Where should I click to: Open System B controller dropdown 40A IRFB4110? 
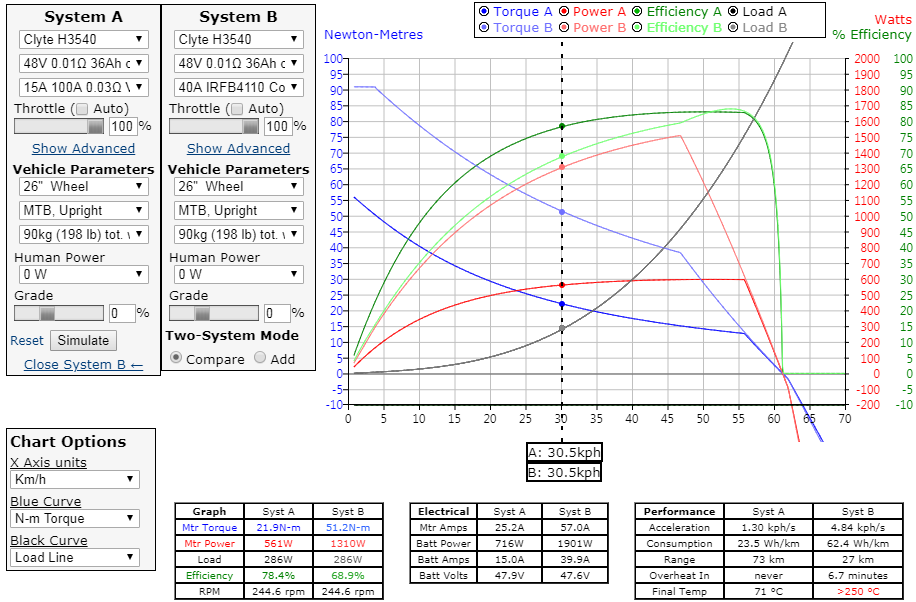239,87
